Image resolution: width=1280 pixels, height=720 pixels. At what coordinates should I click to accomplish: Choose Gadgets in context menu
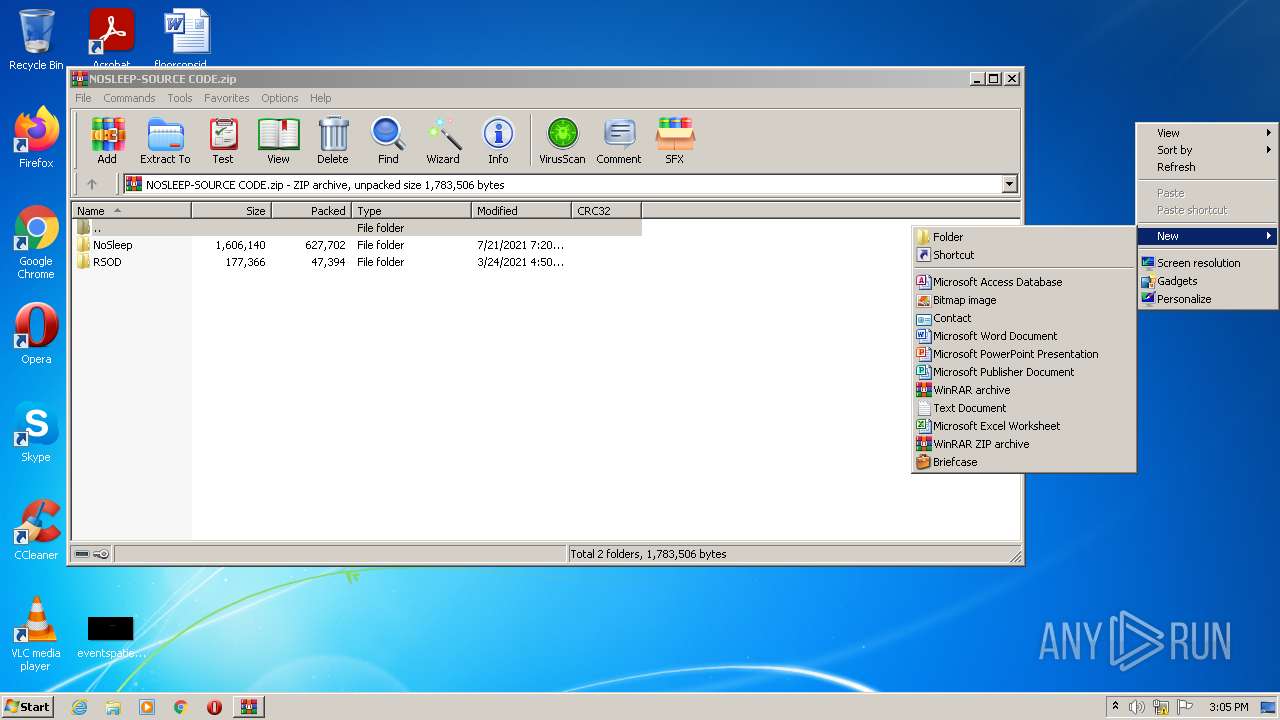click(1207, 281)
